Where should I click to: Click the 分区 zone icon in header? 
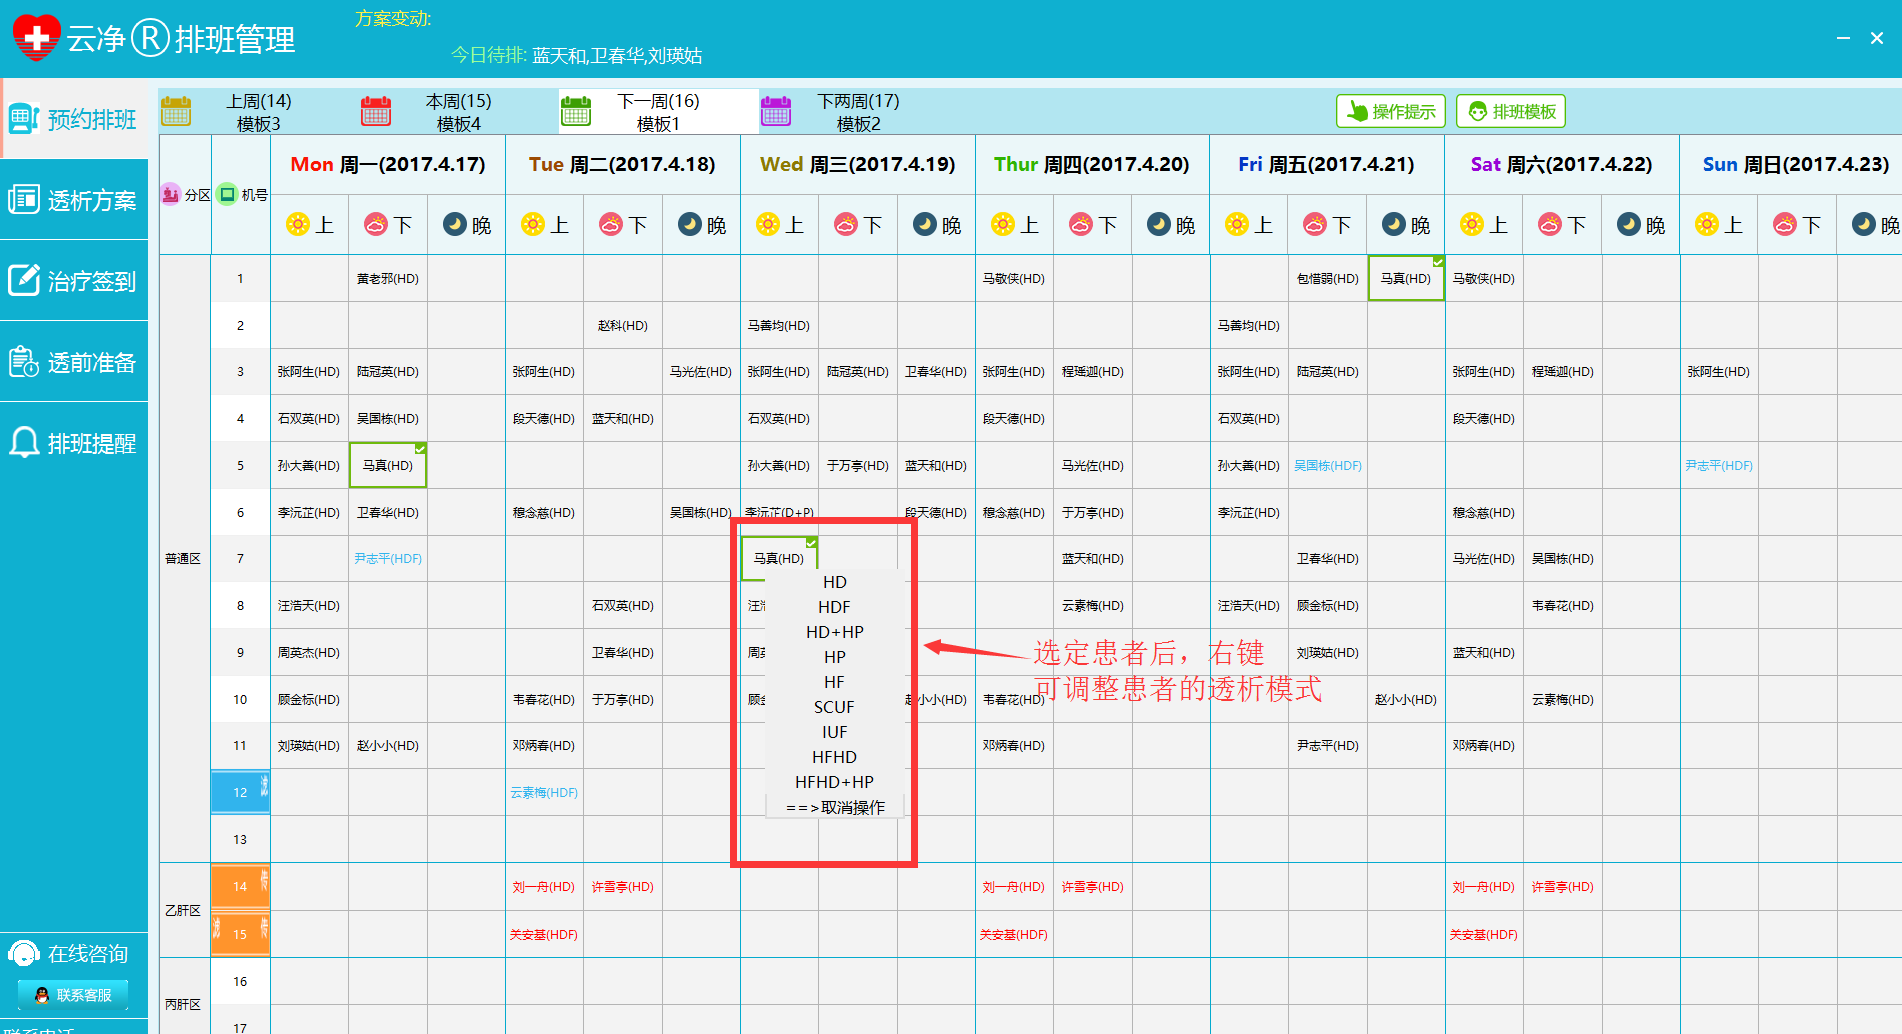click(171, 194)
